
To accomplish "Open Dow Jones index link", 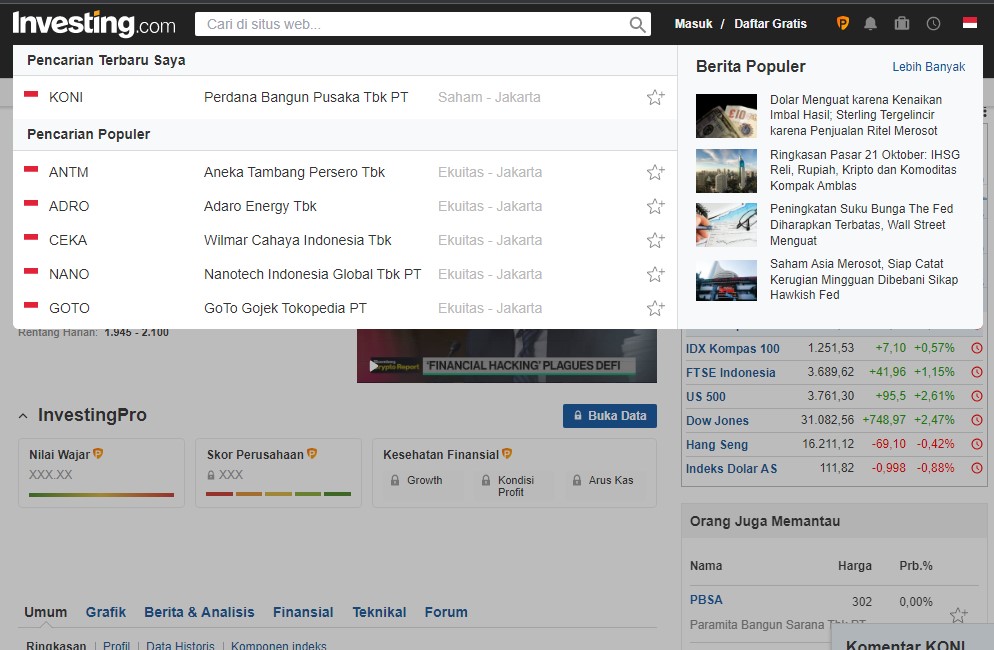I will [717, 420].
